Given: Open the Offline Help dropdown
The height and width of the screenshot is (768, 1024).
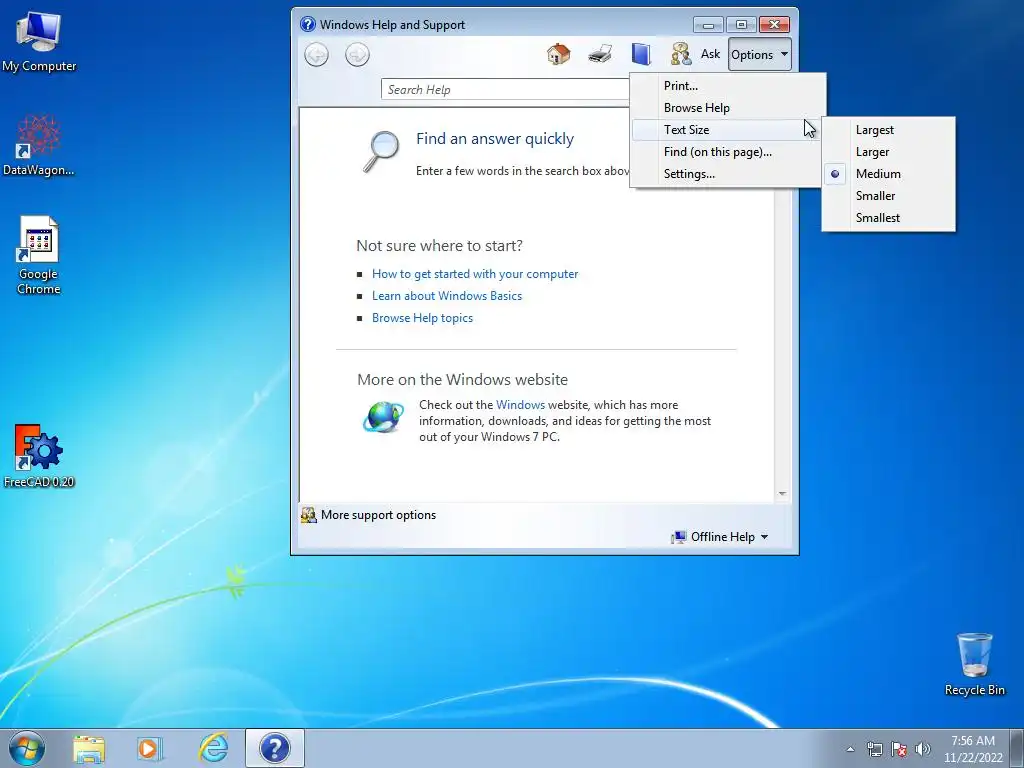Looking at the screenshot, I should (720, 537).
